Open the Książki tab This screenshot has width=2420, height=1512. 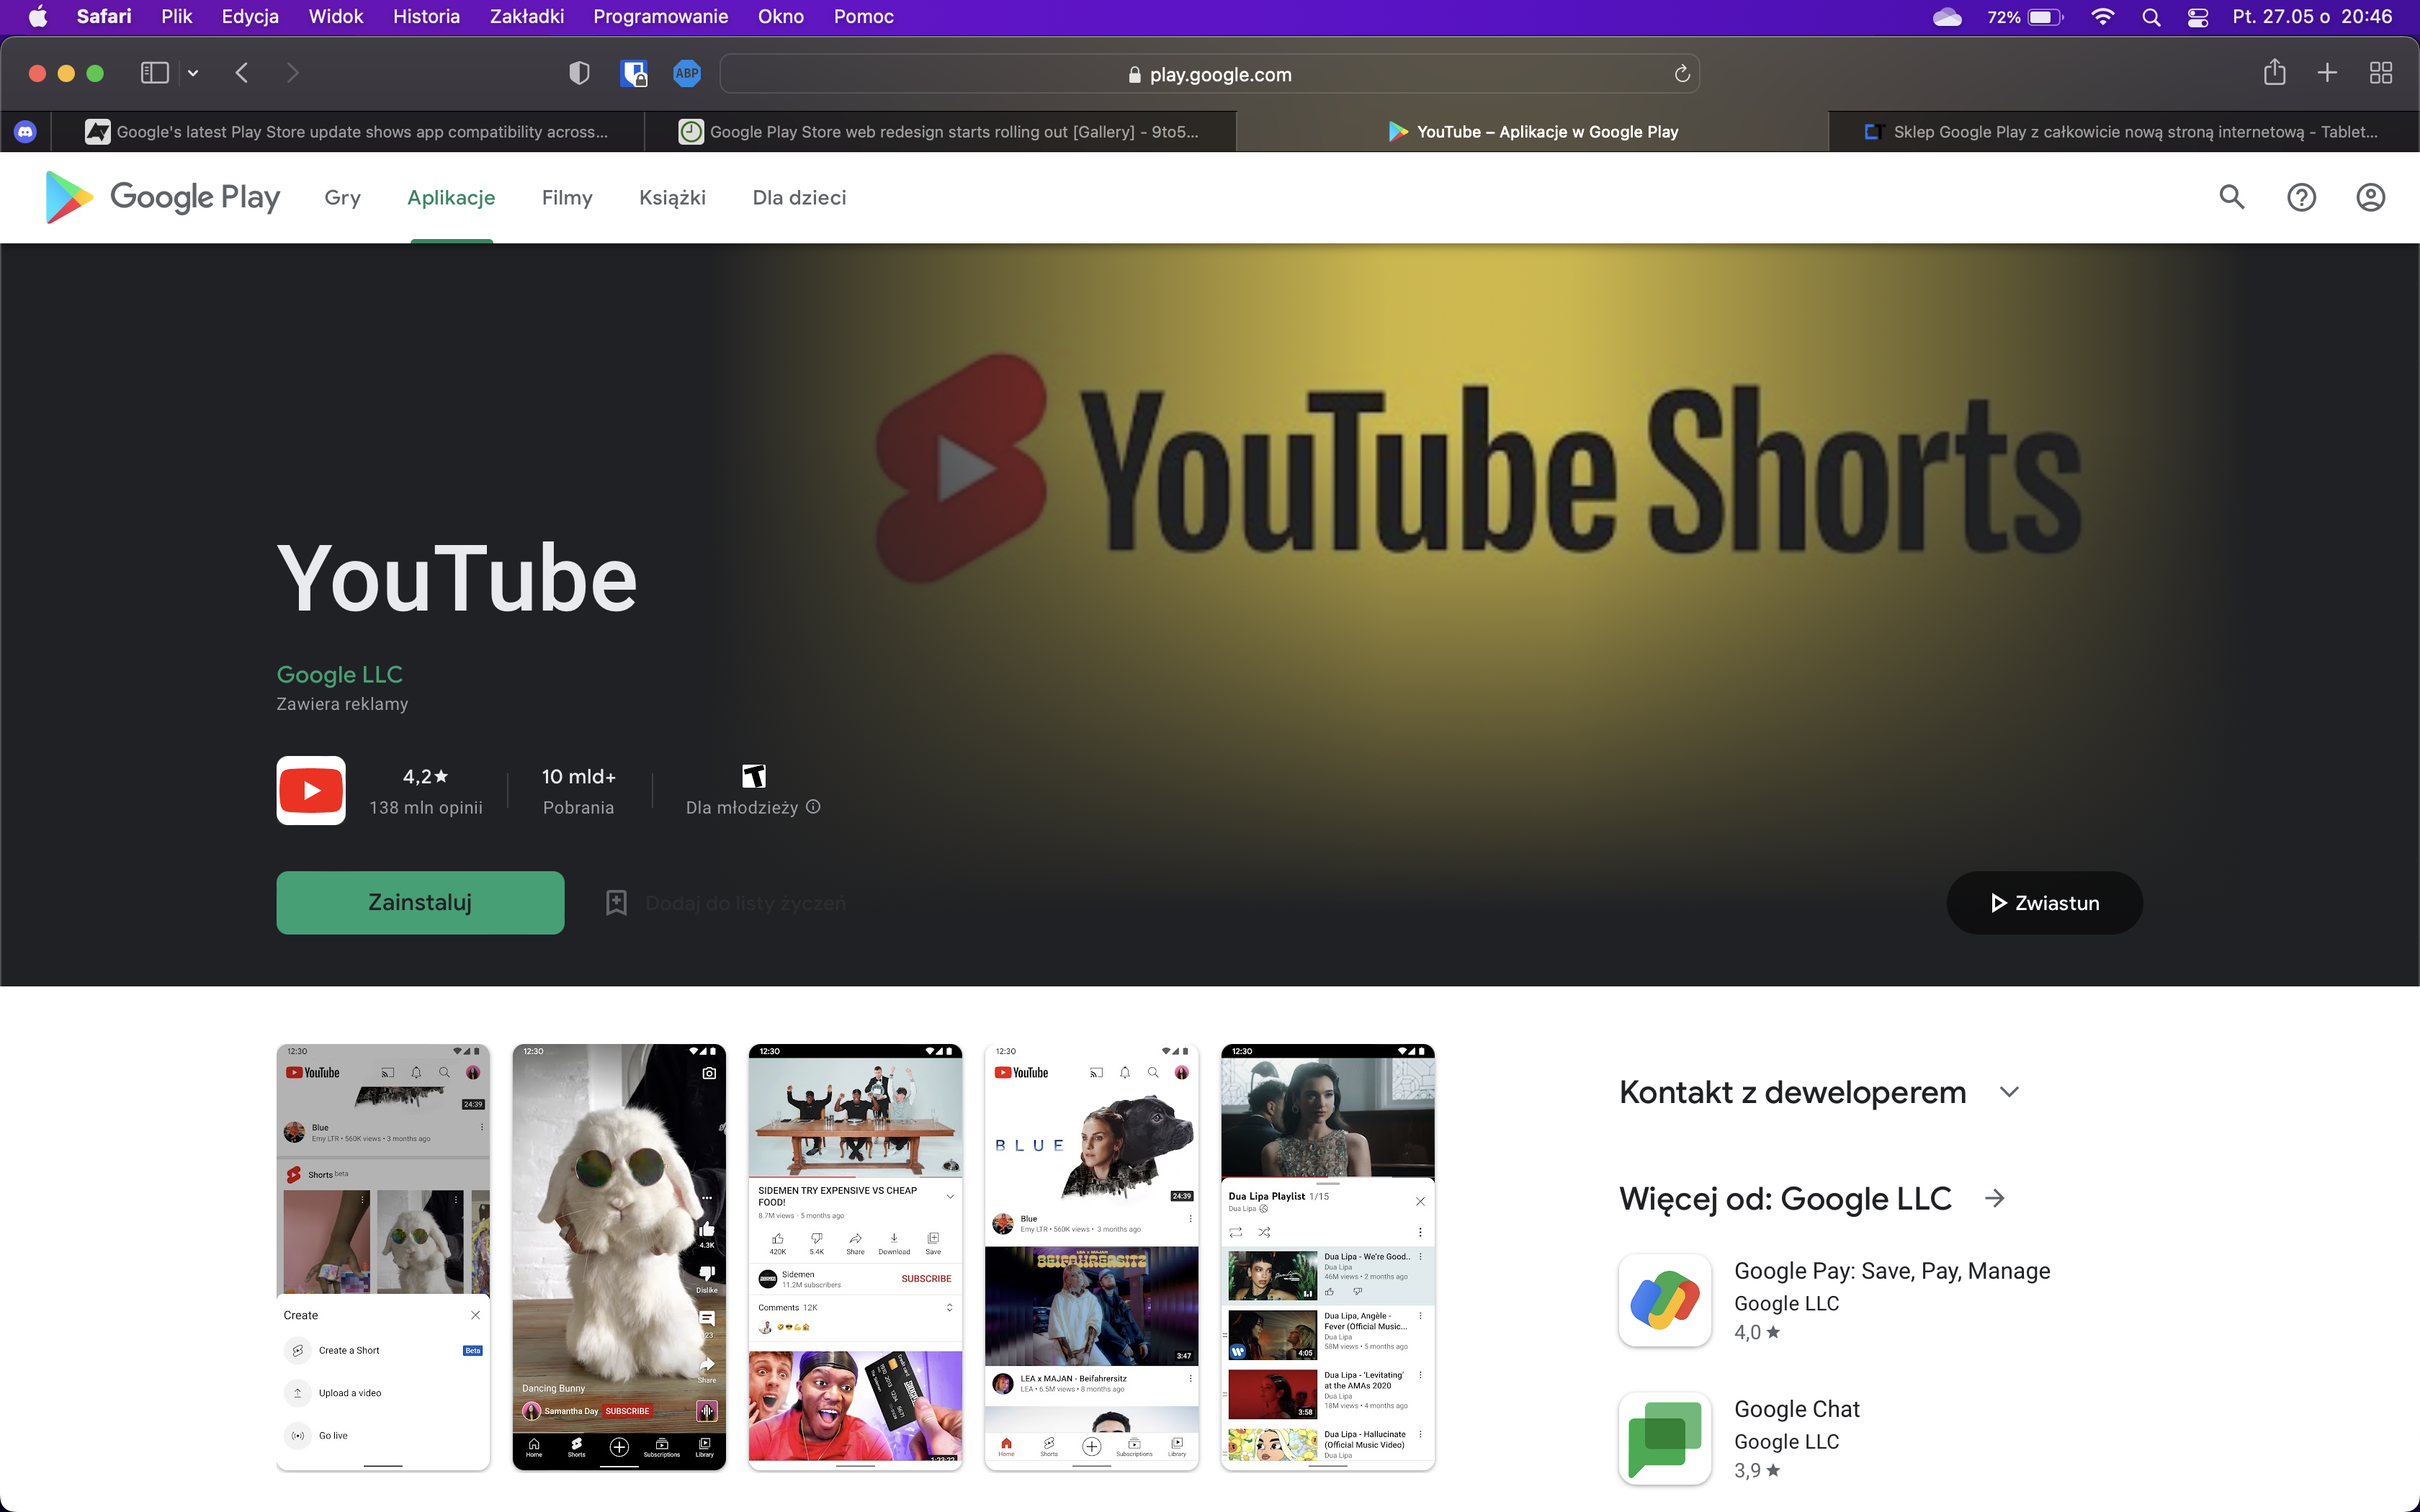pyautogui.click(x=672, y=197)
